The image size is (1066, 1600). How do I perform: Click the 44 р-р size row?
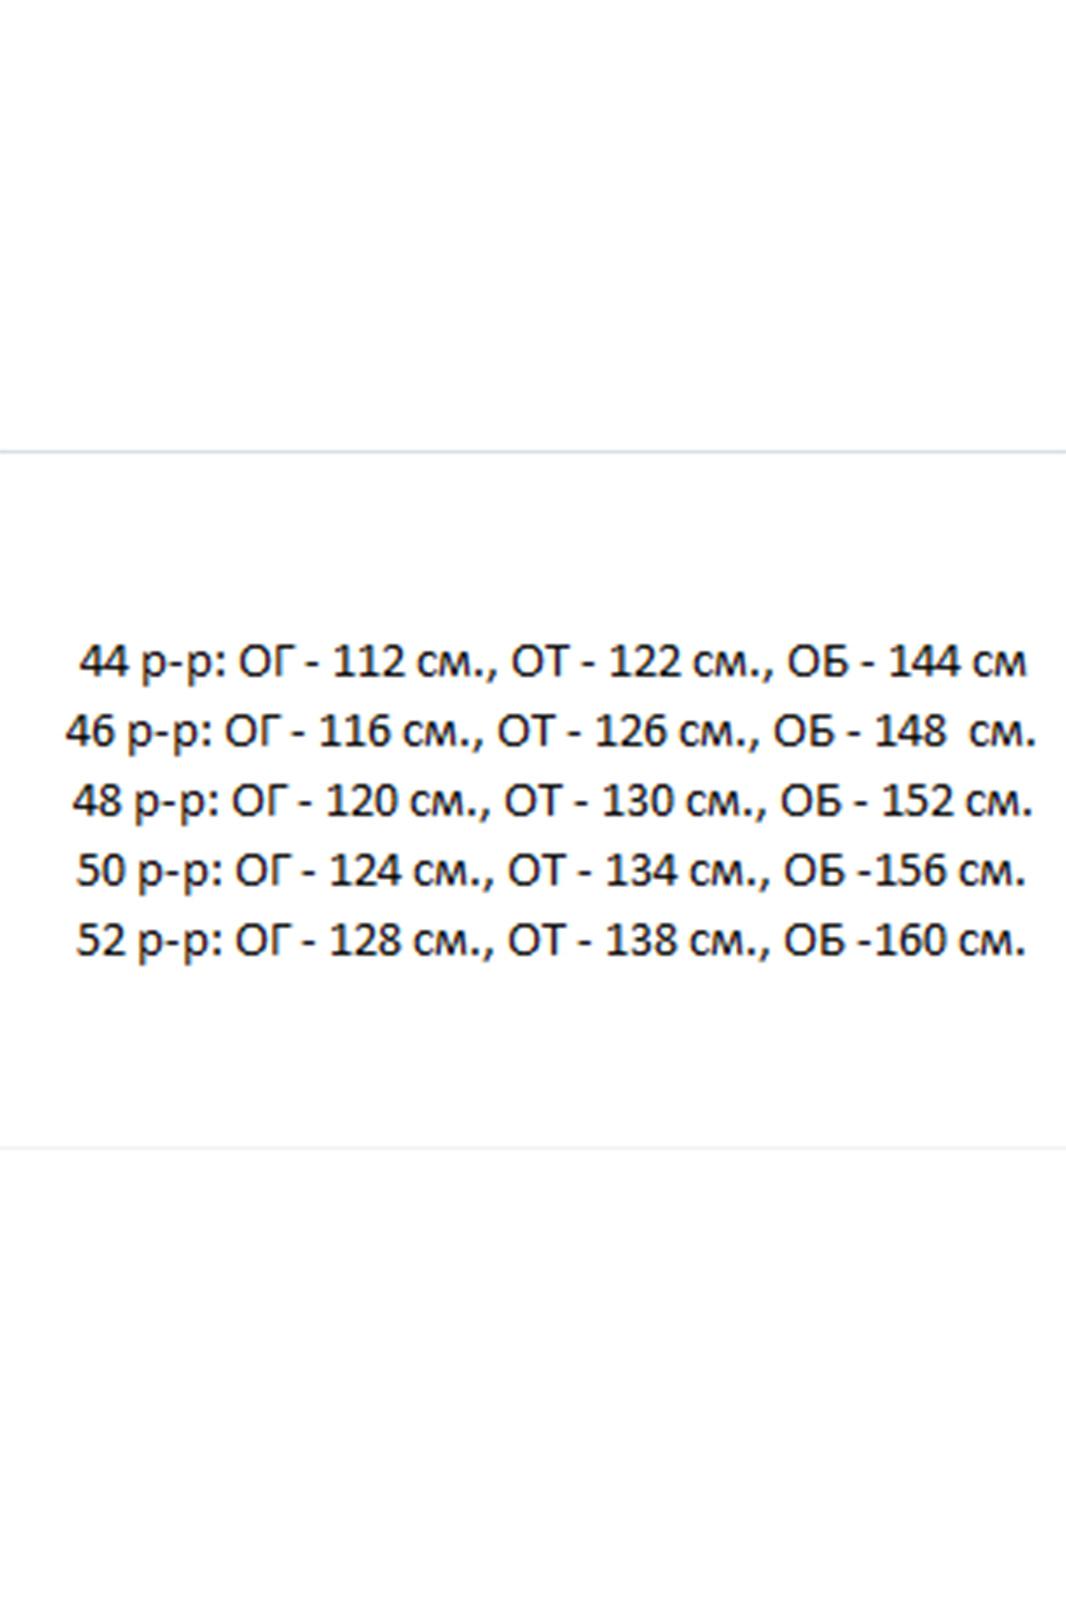coord(552,663)
